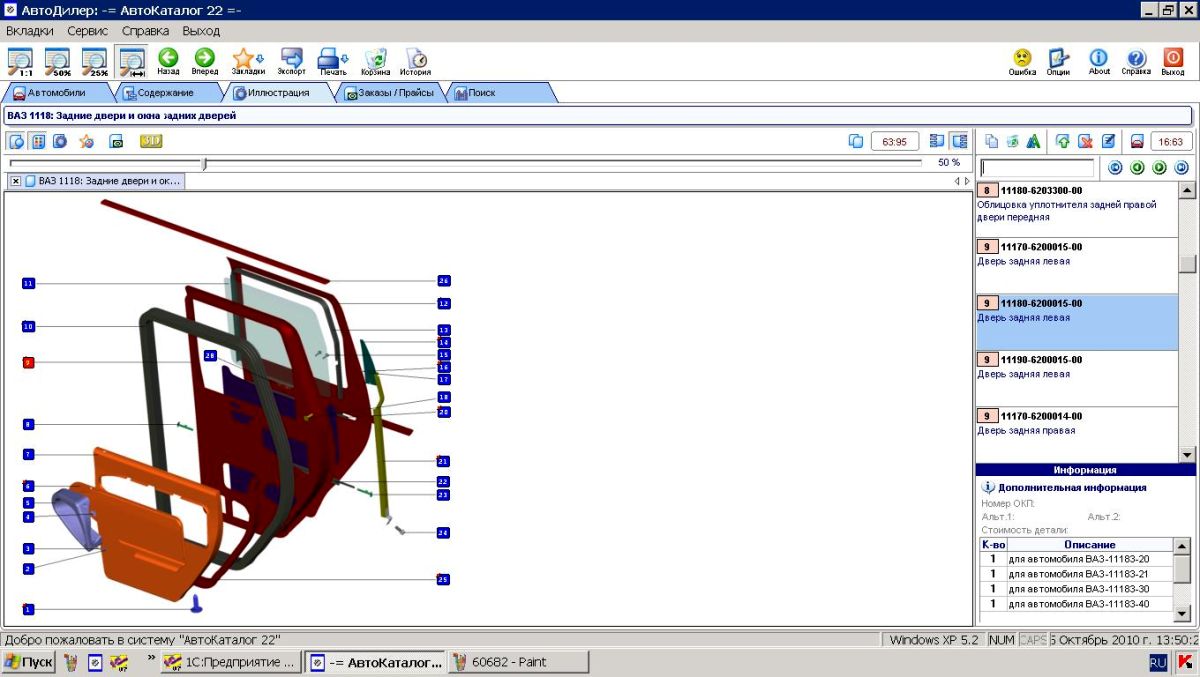Open the Пуск start button

click(x=29, y=662)
